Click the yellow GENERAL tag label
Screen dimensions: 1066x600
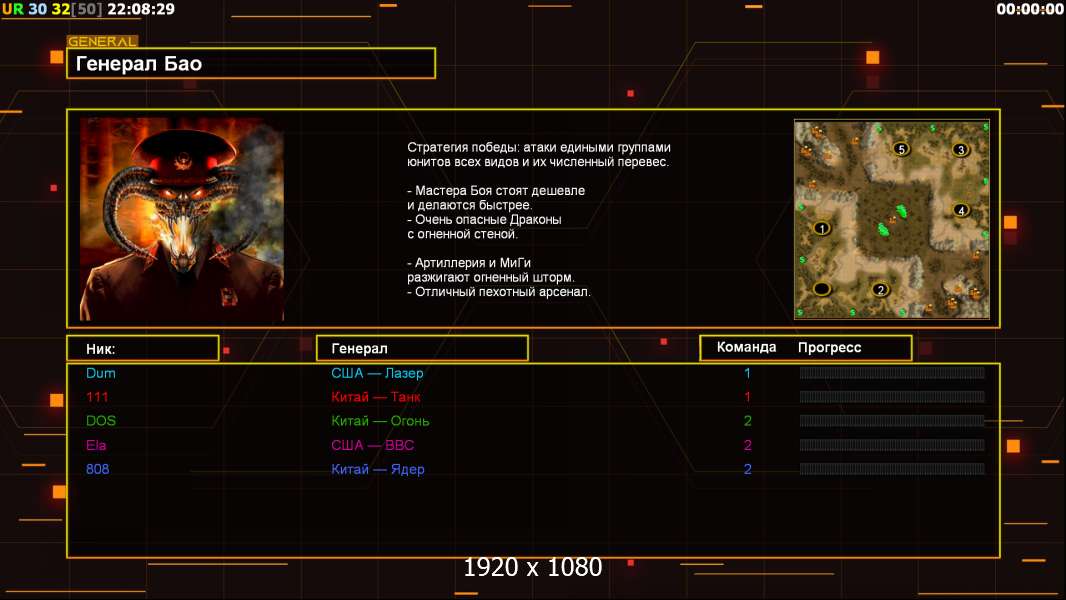click(x=102, y=41)
